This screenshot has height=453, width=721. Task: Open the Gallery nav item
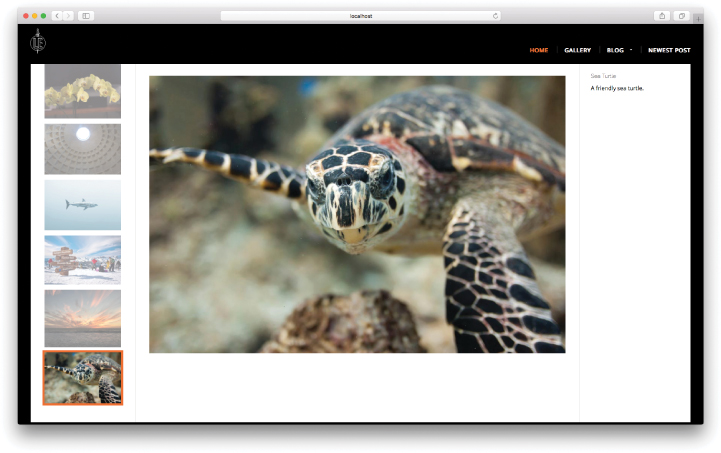[577, 50]
